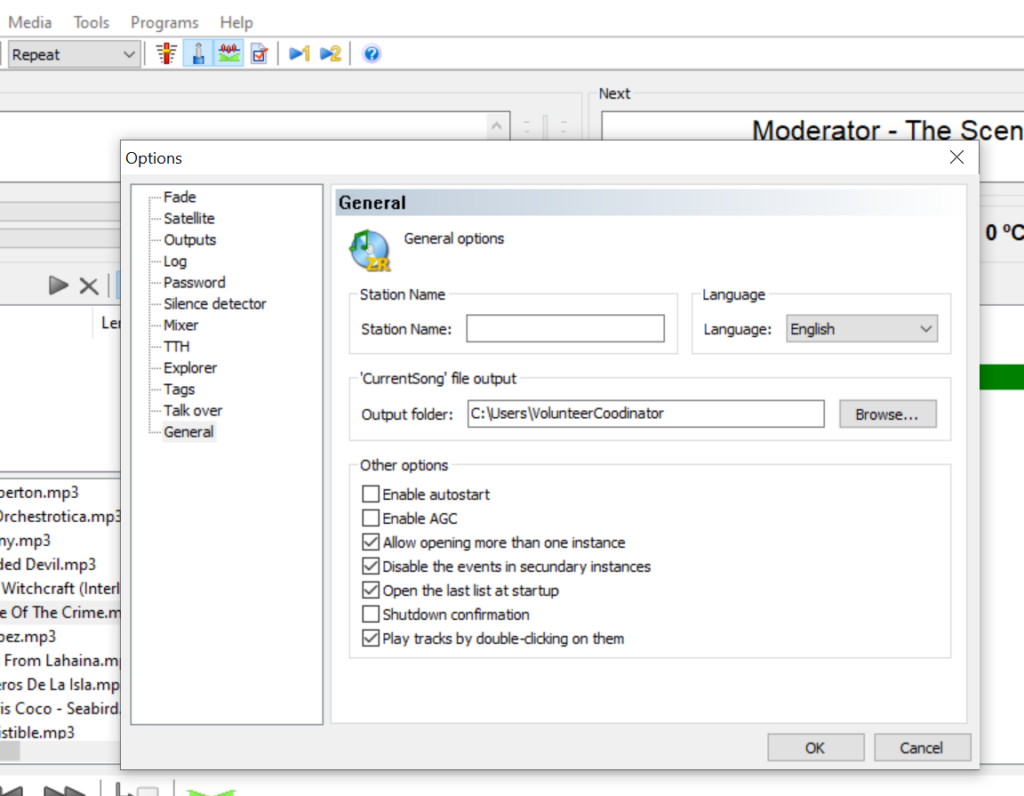1024x796 pixels.
Task: Click the Station Name text field
Action: (x=565, y=329)
